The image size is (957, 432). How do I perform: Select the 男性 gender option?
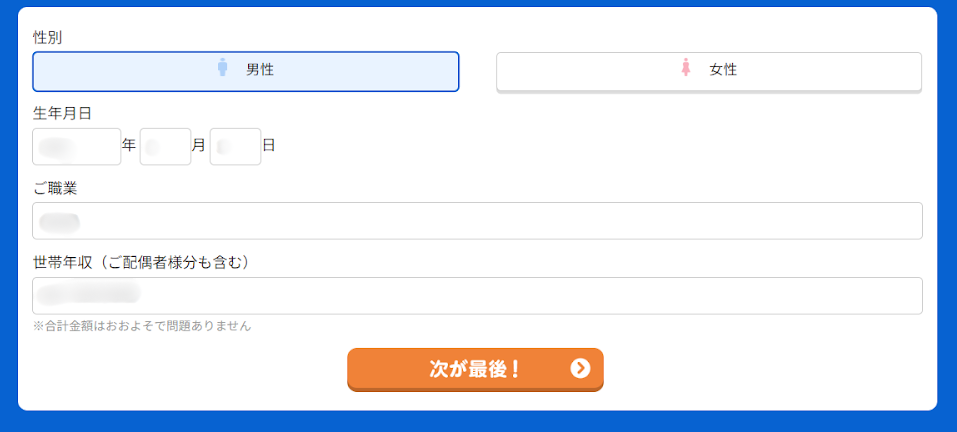(x=245, y=71)
